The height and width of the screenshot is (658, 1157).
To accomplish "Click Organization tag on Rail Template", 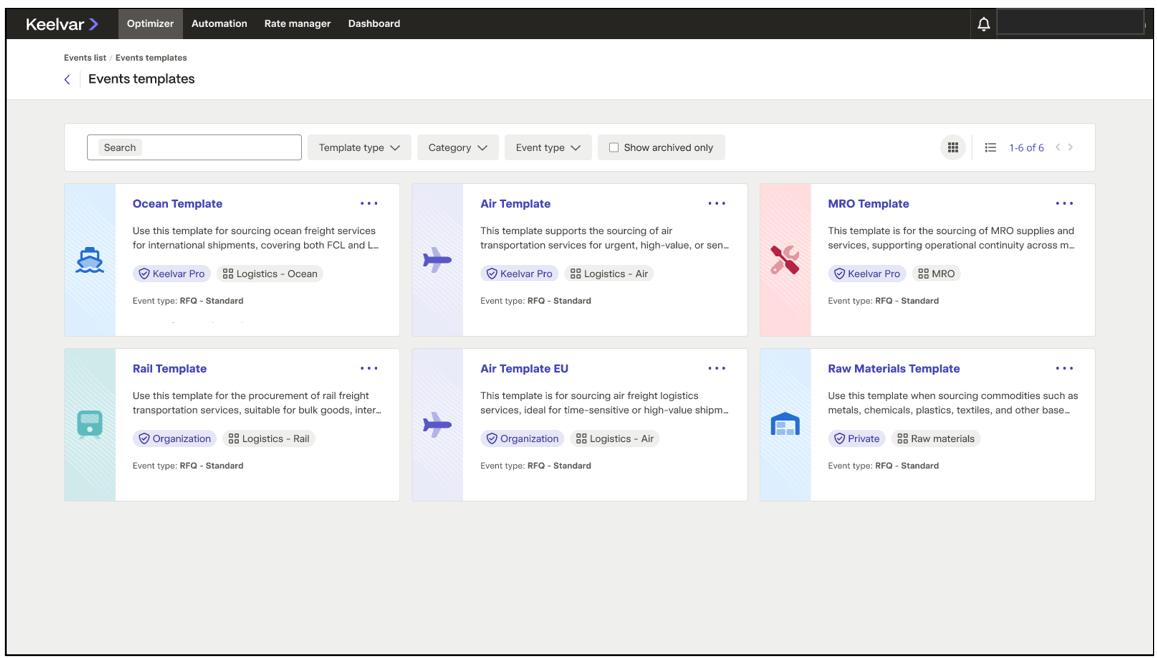I will 175,438.
